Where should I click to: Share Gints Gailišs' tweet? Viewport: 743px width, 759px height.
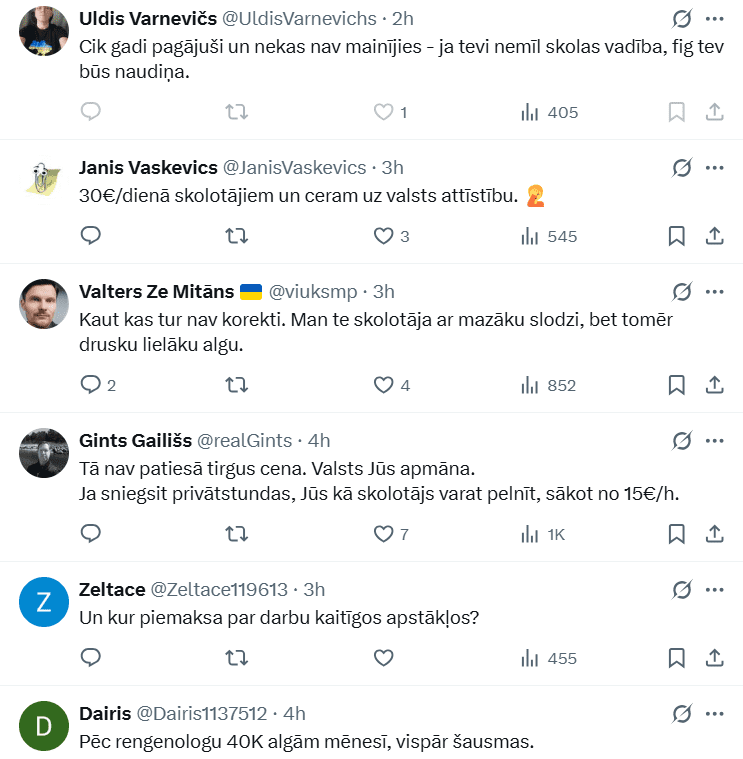coord(715,534)
